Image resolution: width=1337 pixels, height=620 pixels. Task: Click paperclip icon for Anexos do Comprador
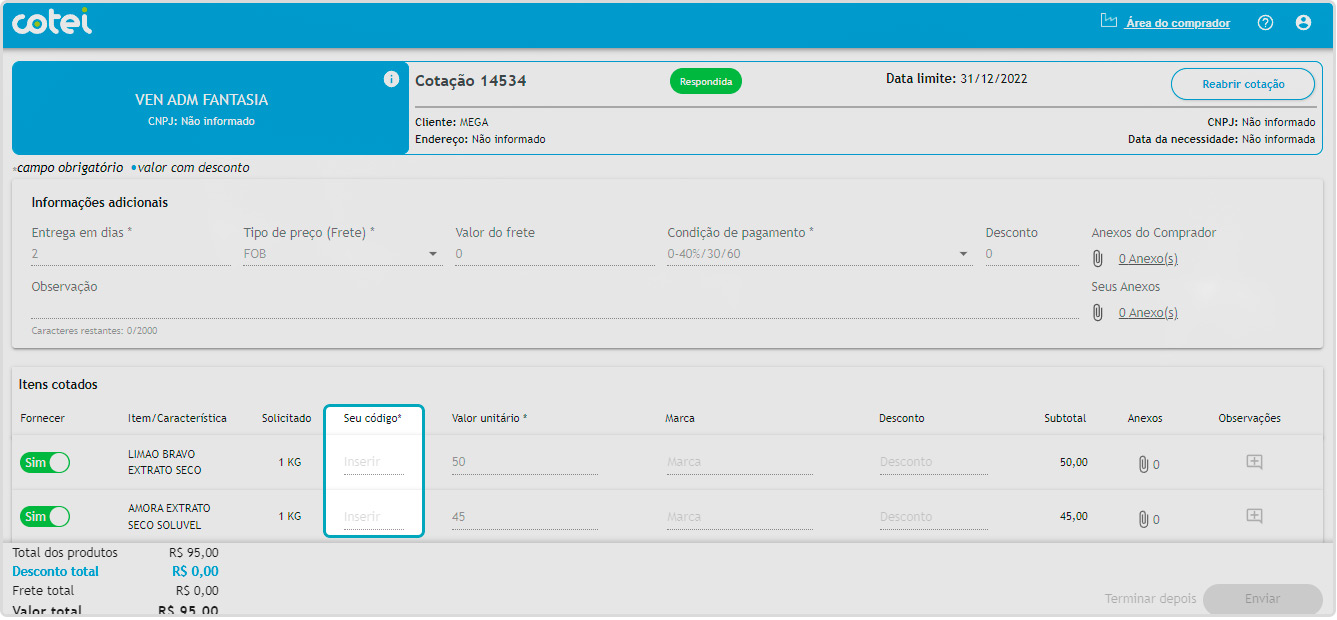pyautogui.click(x=1097, y=259)
